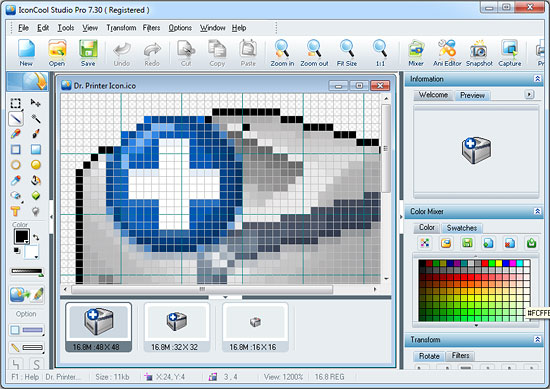Click the Color Mixer save palette icon

(x=467, y=243)
